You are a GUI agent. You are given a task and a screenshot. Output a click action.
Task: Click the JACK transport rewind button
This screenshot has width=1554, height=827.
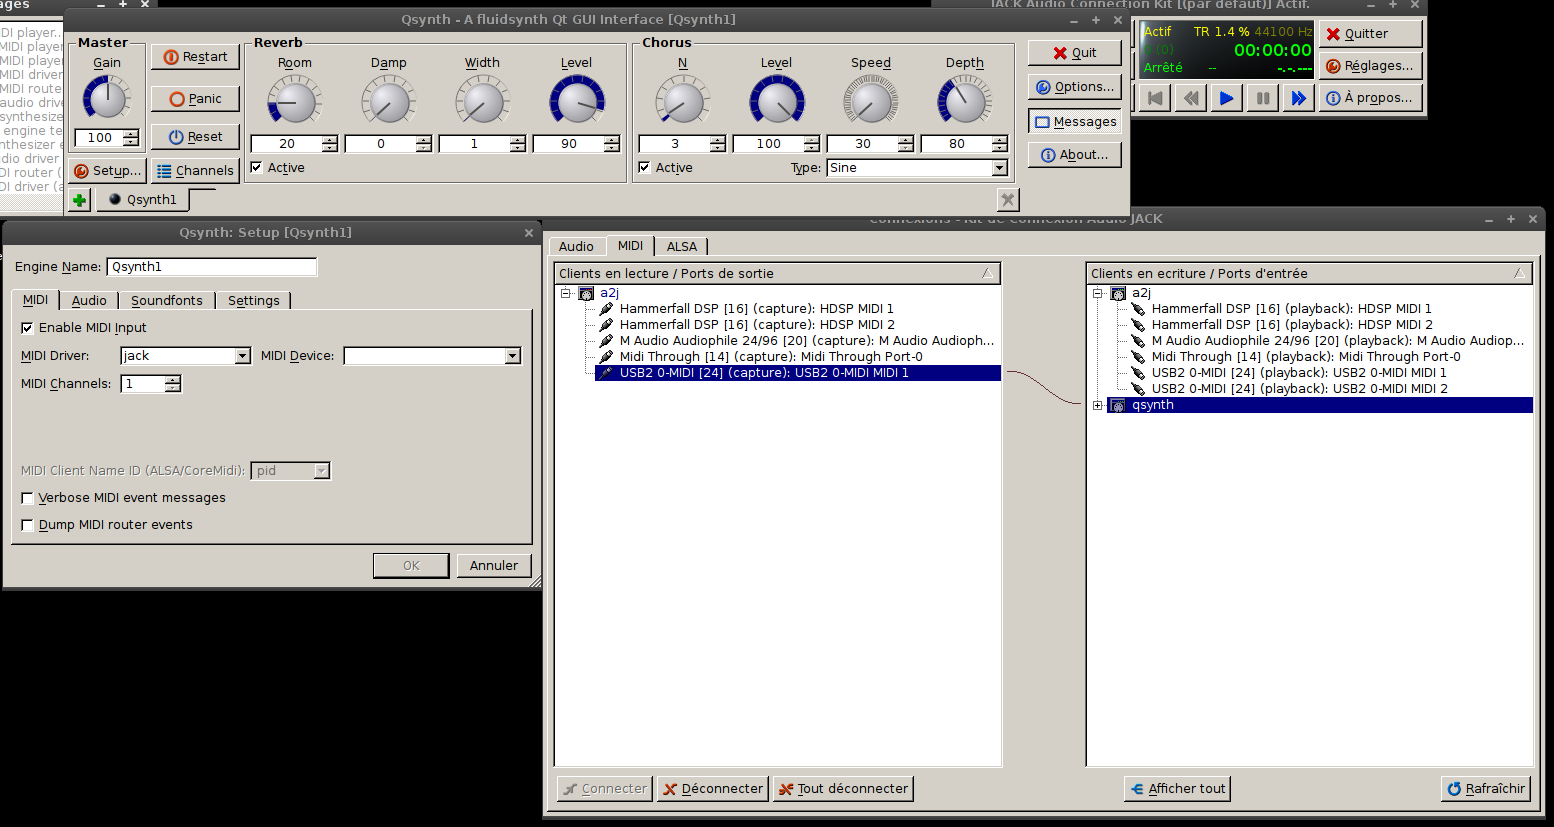pos(1190,98)
